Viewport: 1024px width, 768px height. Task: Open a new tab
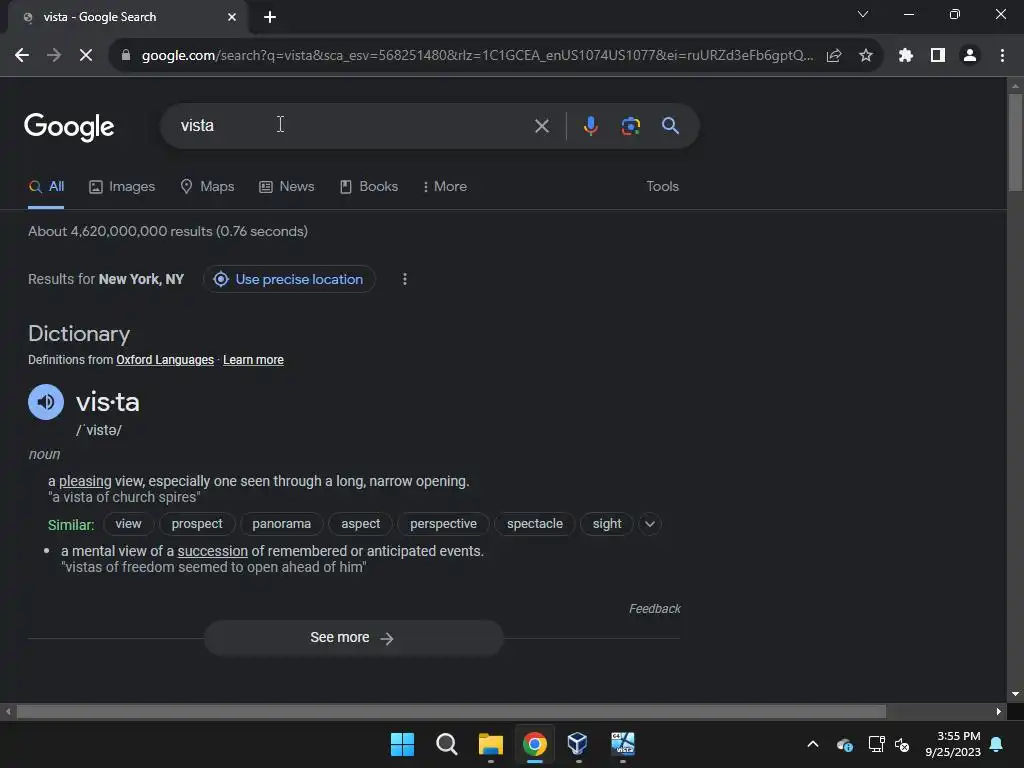[x=270, y=17]
